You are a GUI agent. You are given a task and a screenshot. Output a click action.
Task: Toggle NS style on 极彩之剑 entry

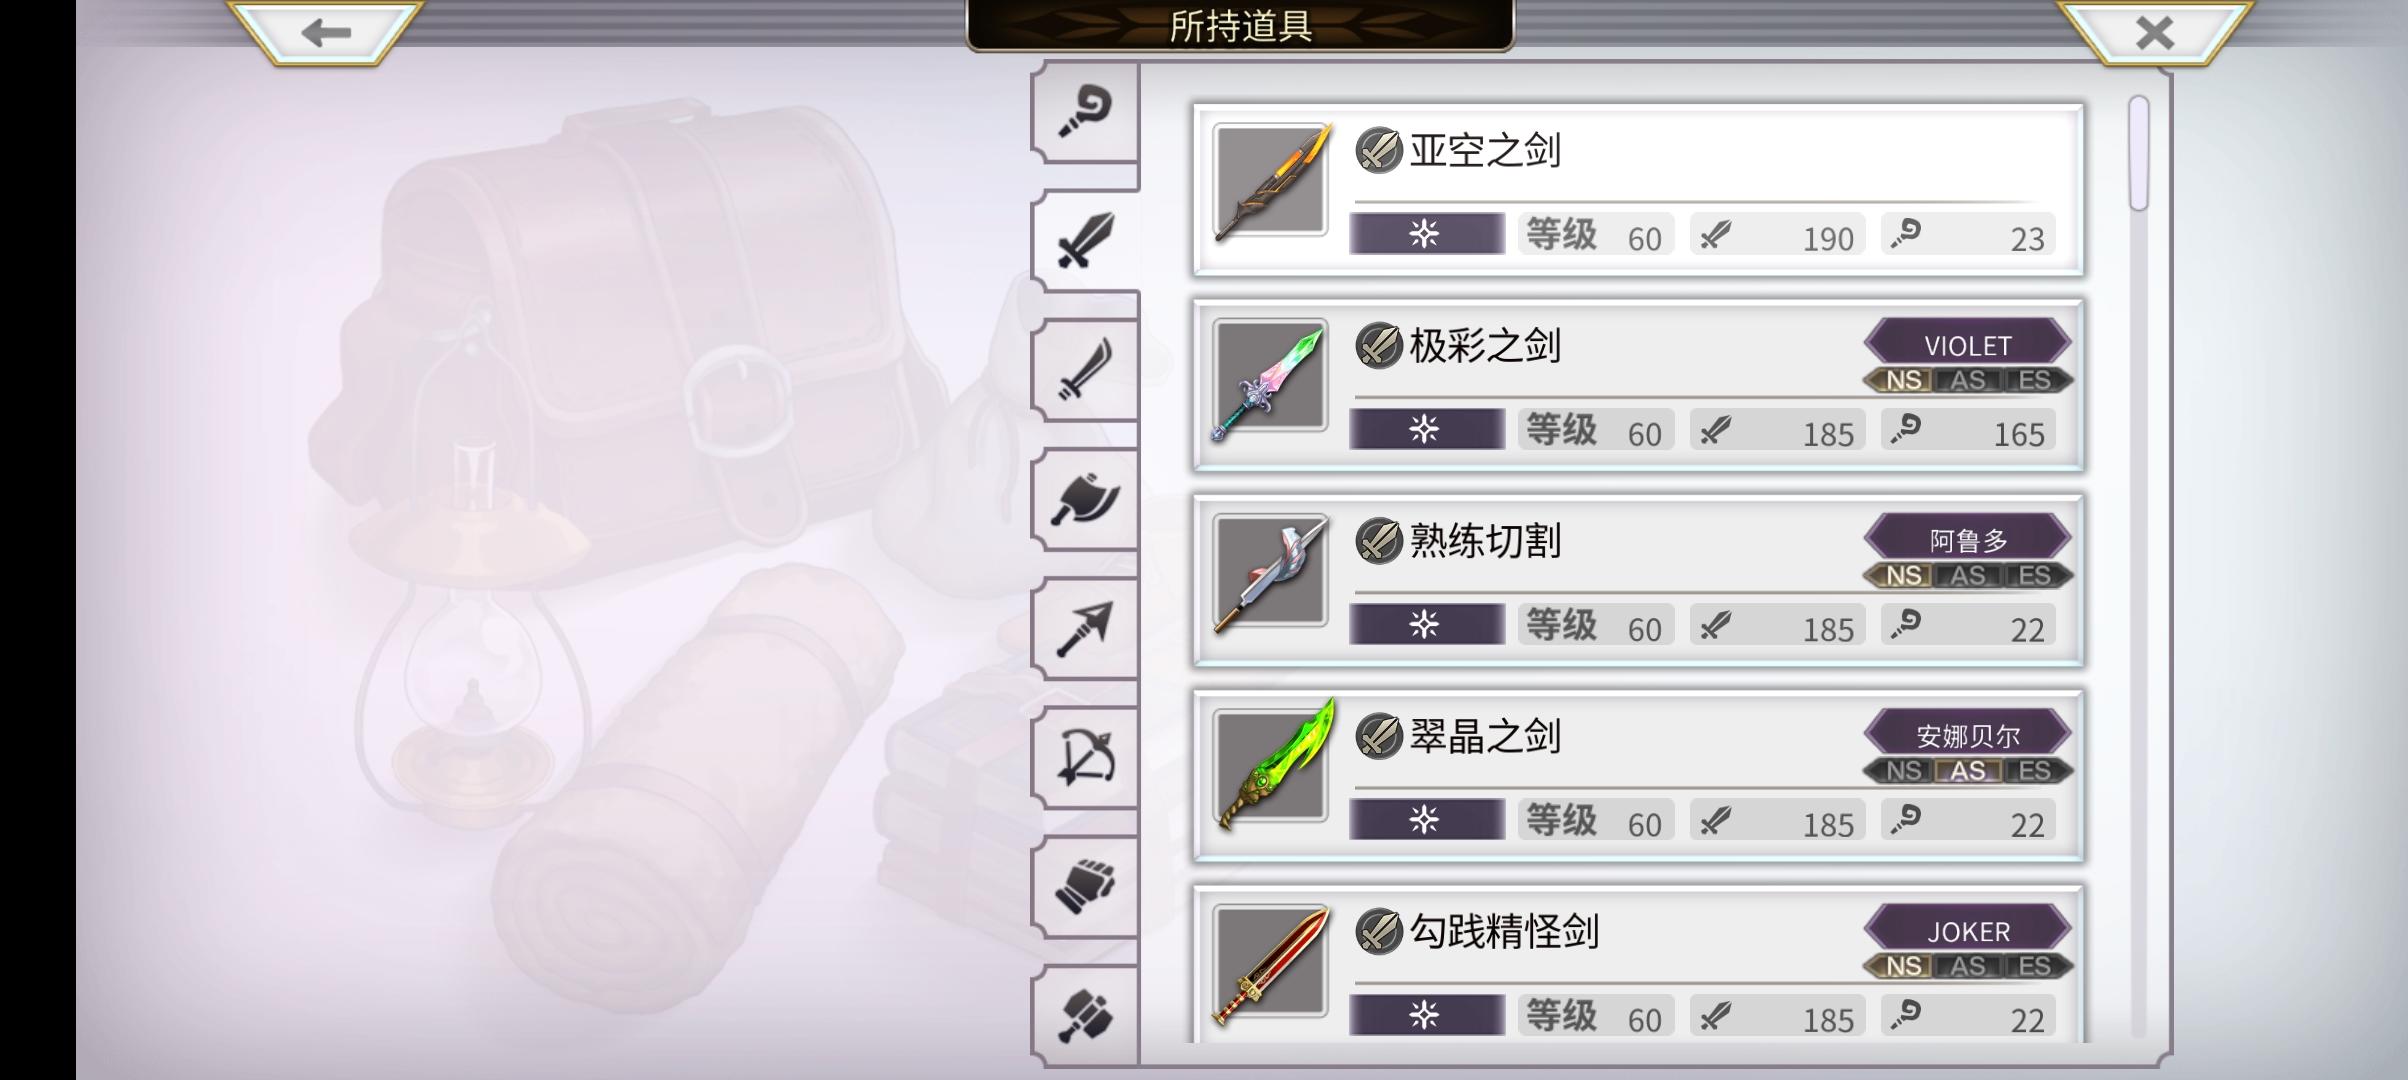(1903, 381)
